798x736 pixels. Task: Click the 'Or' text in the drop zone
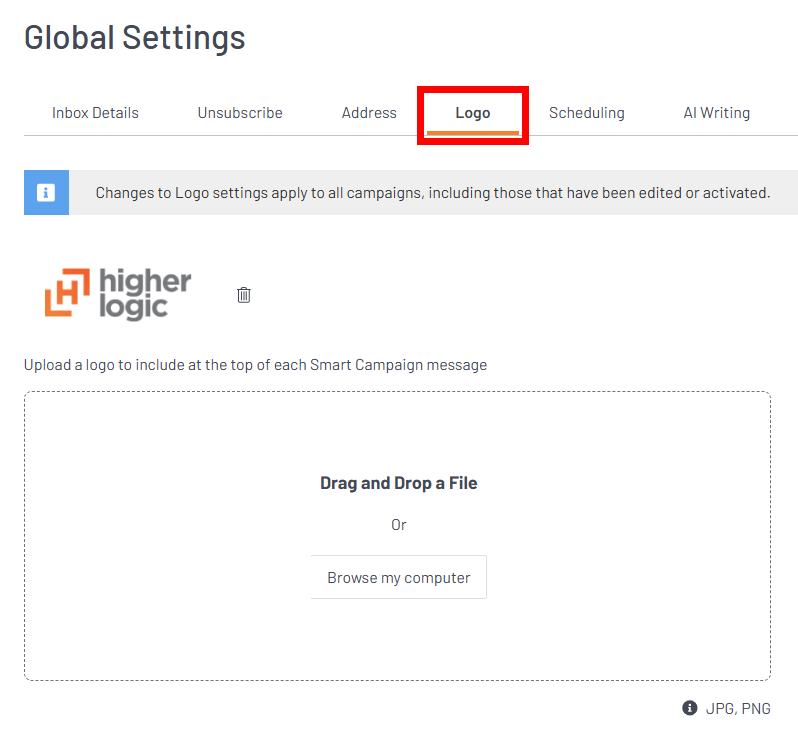398,525
